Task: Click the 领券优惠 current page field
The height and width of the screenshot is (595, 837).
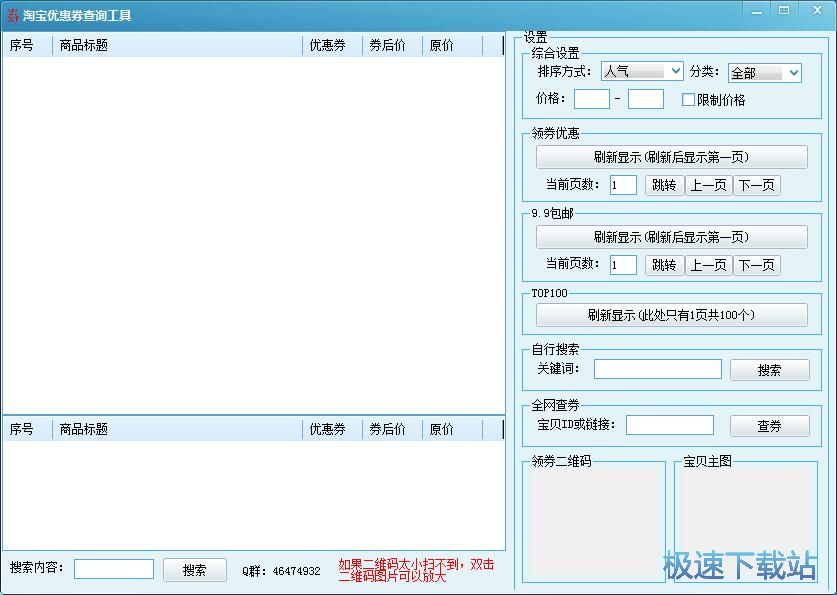Action: pyautogui.click(x=623, y=185)
